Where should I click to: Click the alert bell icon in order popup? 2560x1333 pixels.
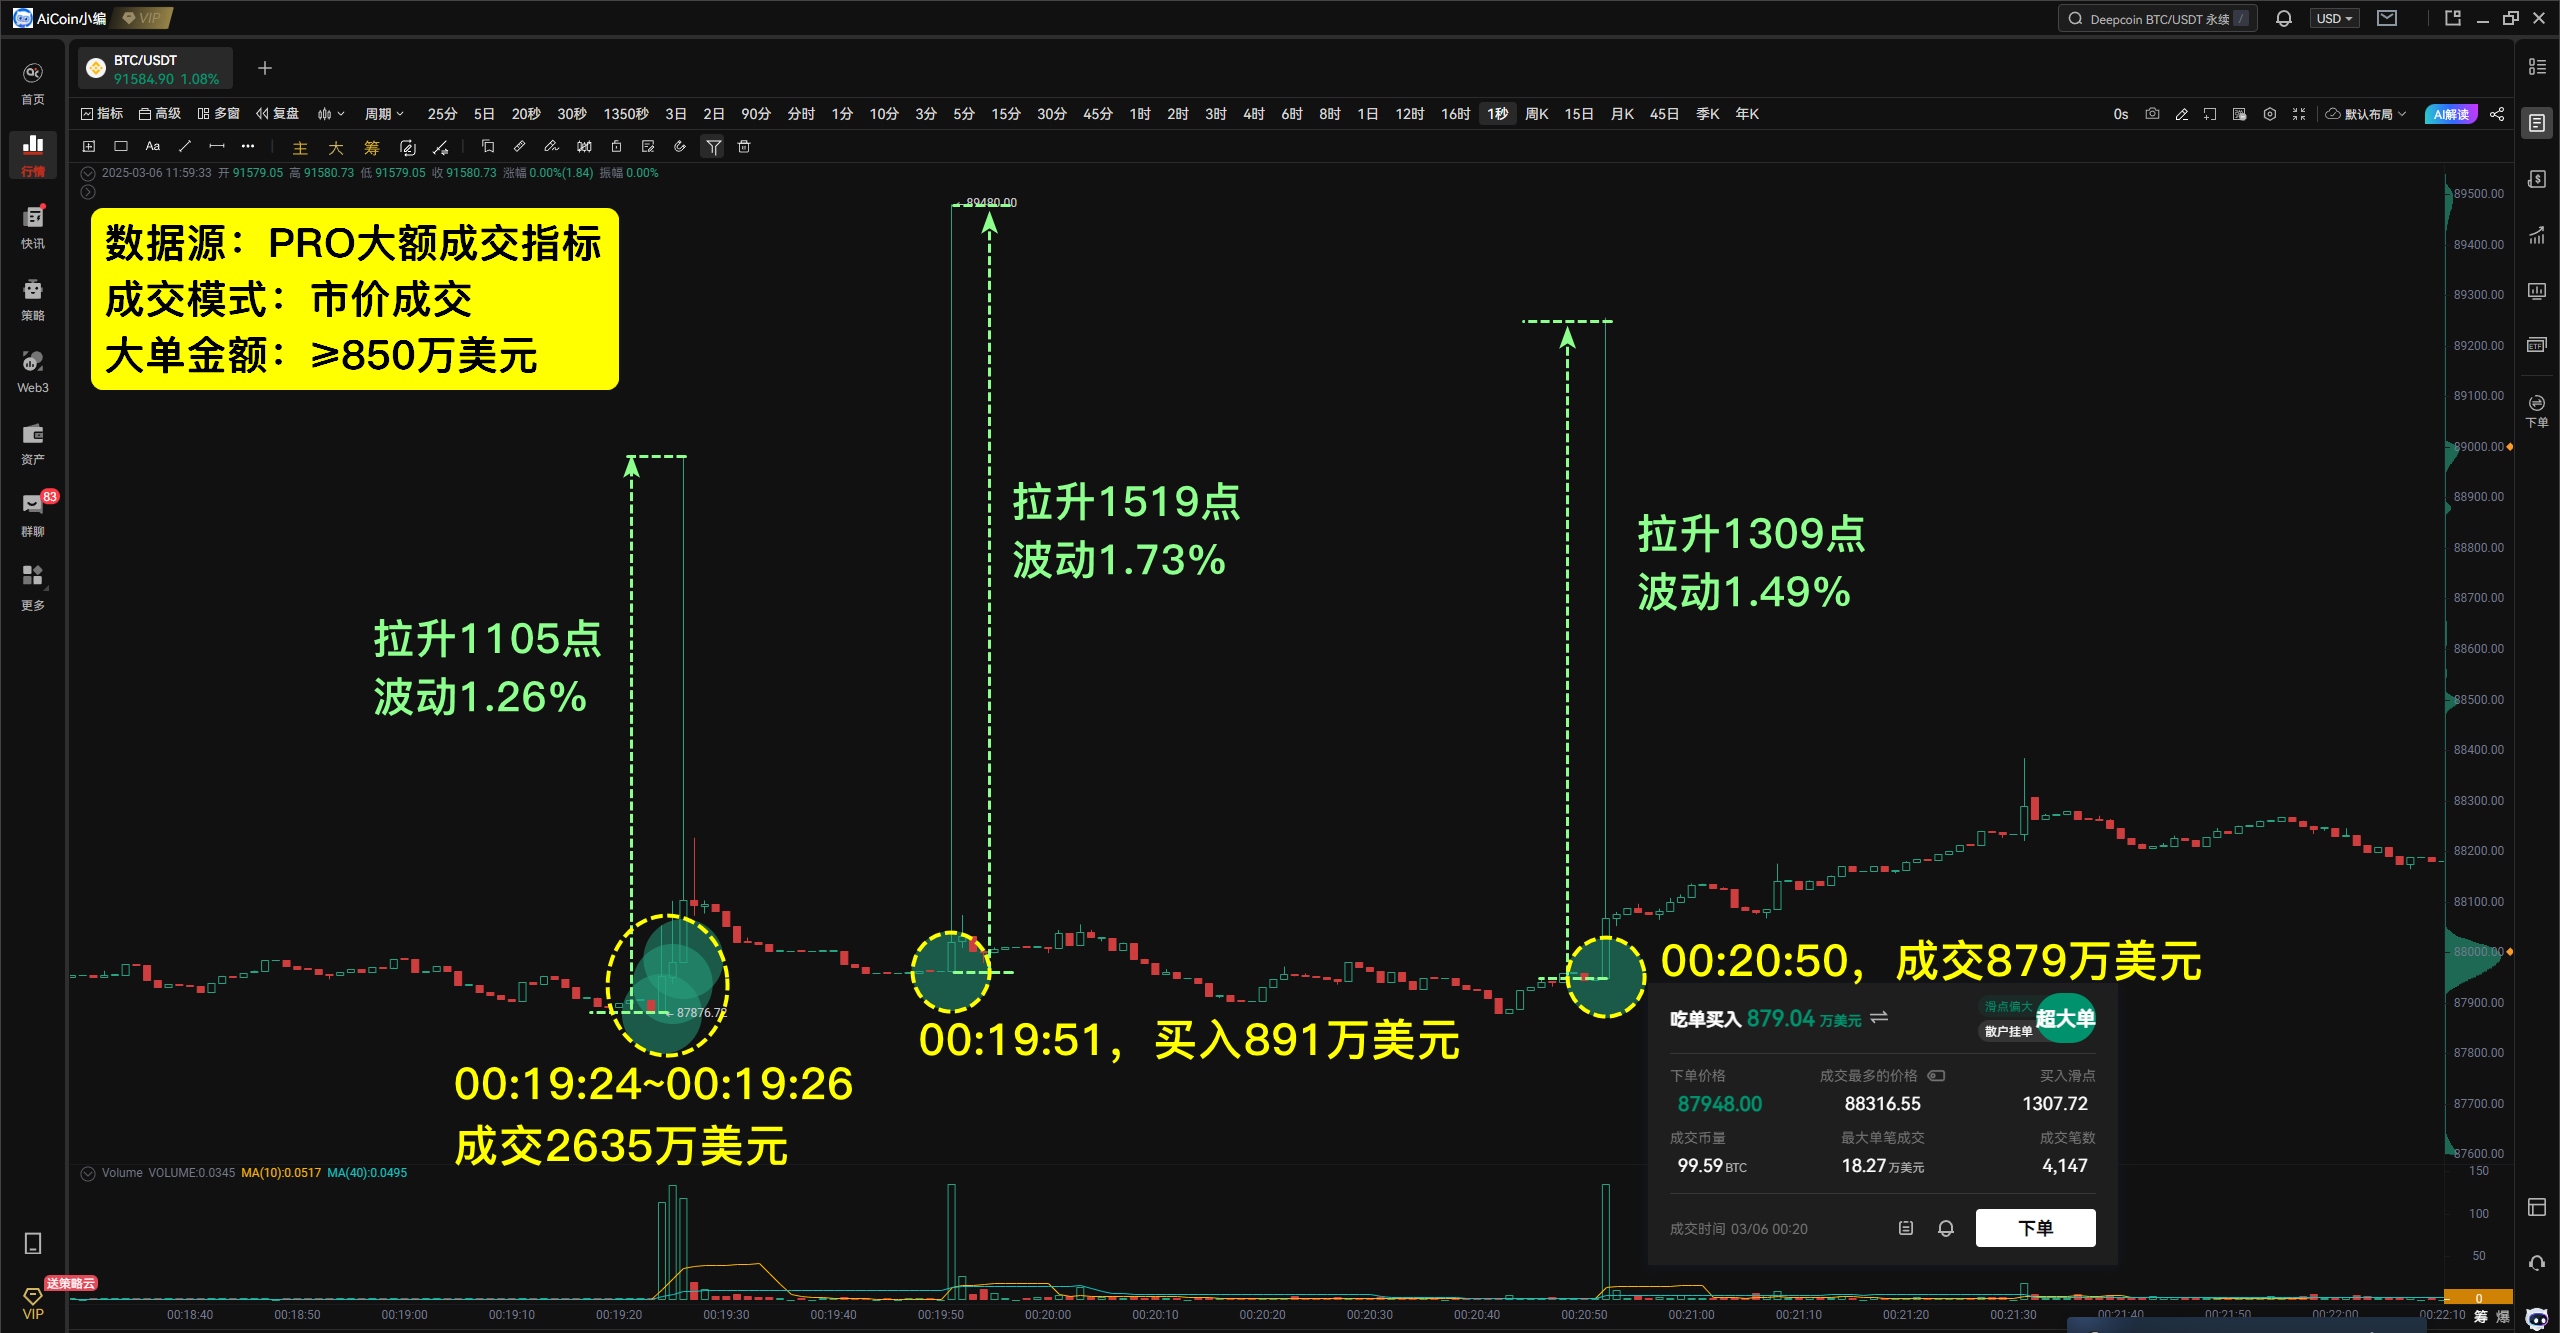coord(1946,1228)
